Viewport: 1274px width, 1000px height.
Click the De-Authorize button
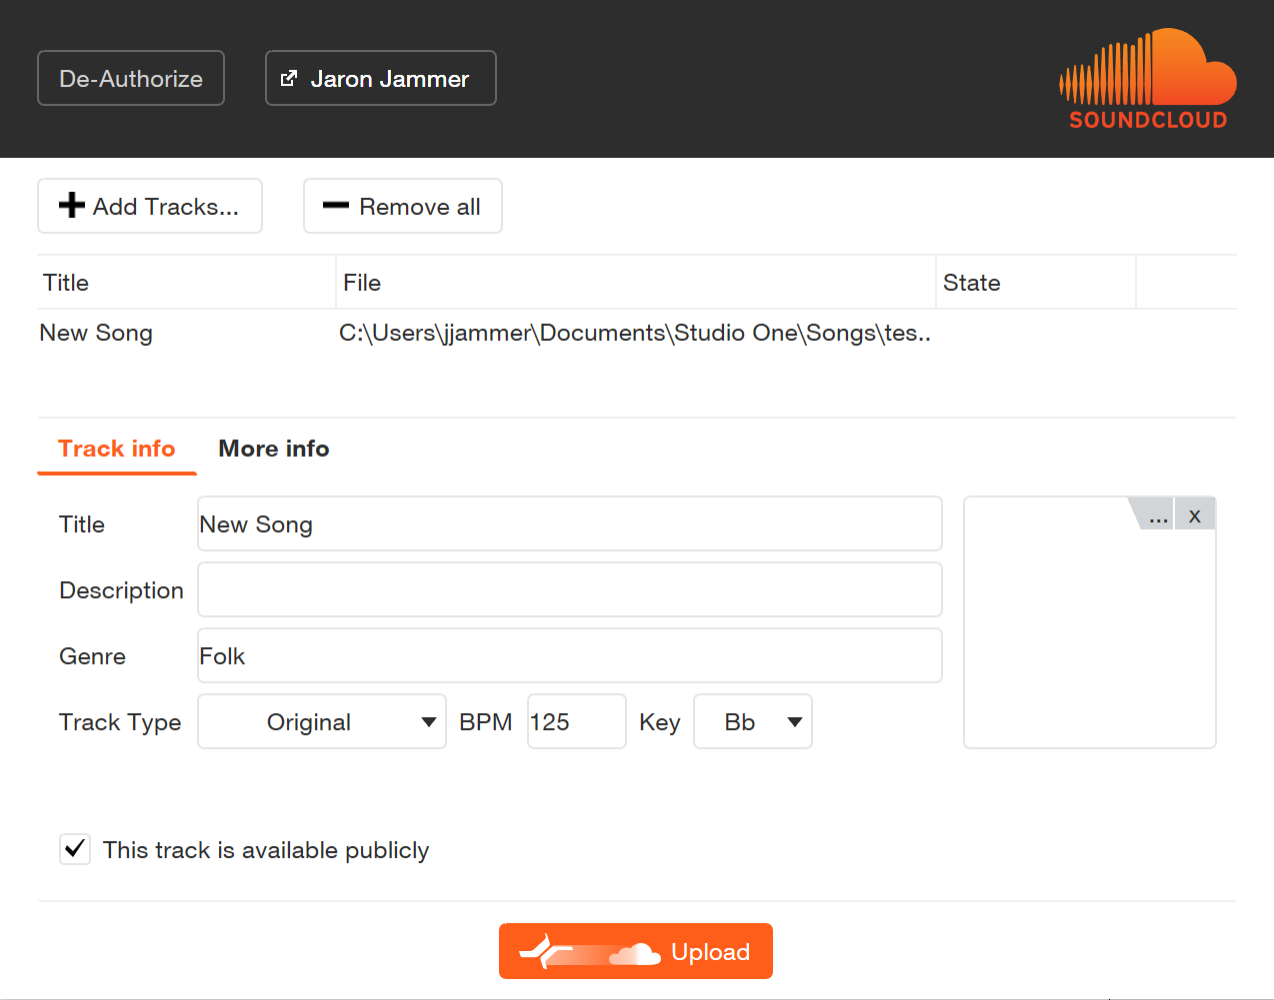coord(131,78)
